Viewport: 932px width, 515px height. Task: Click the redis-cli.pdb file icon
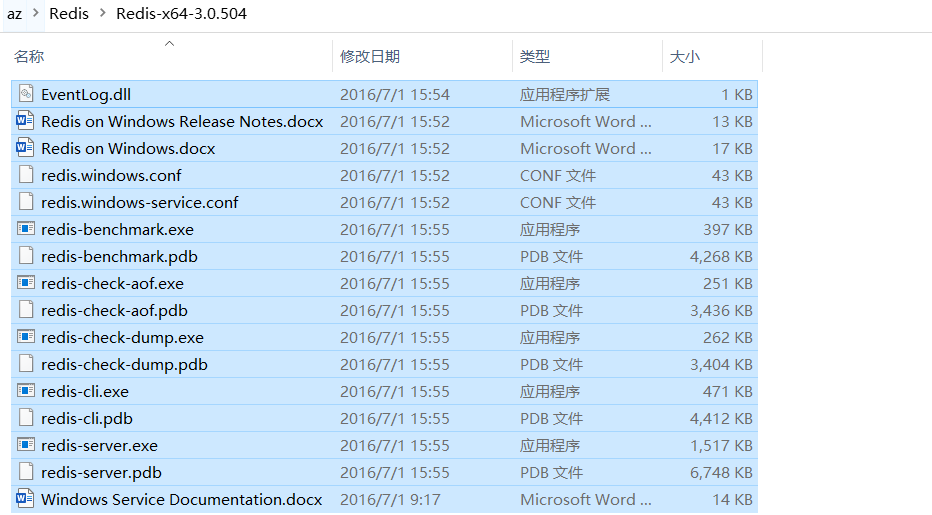pos(26,417)
